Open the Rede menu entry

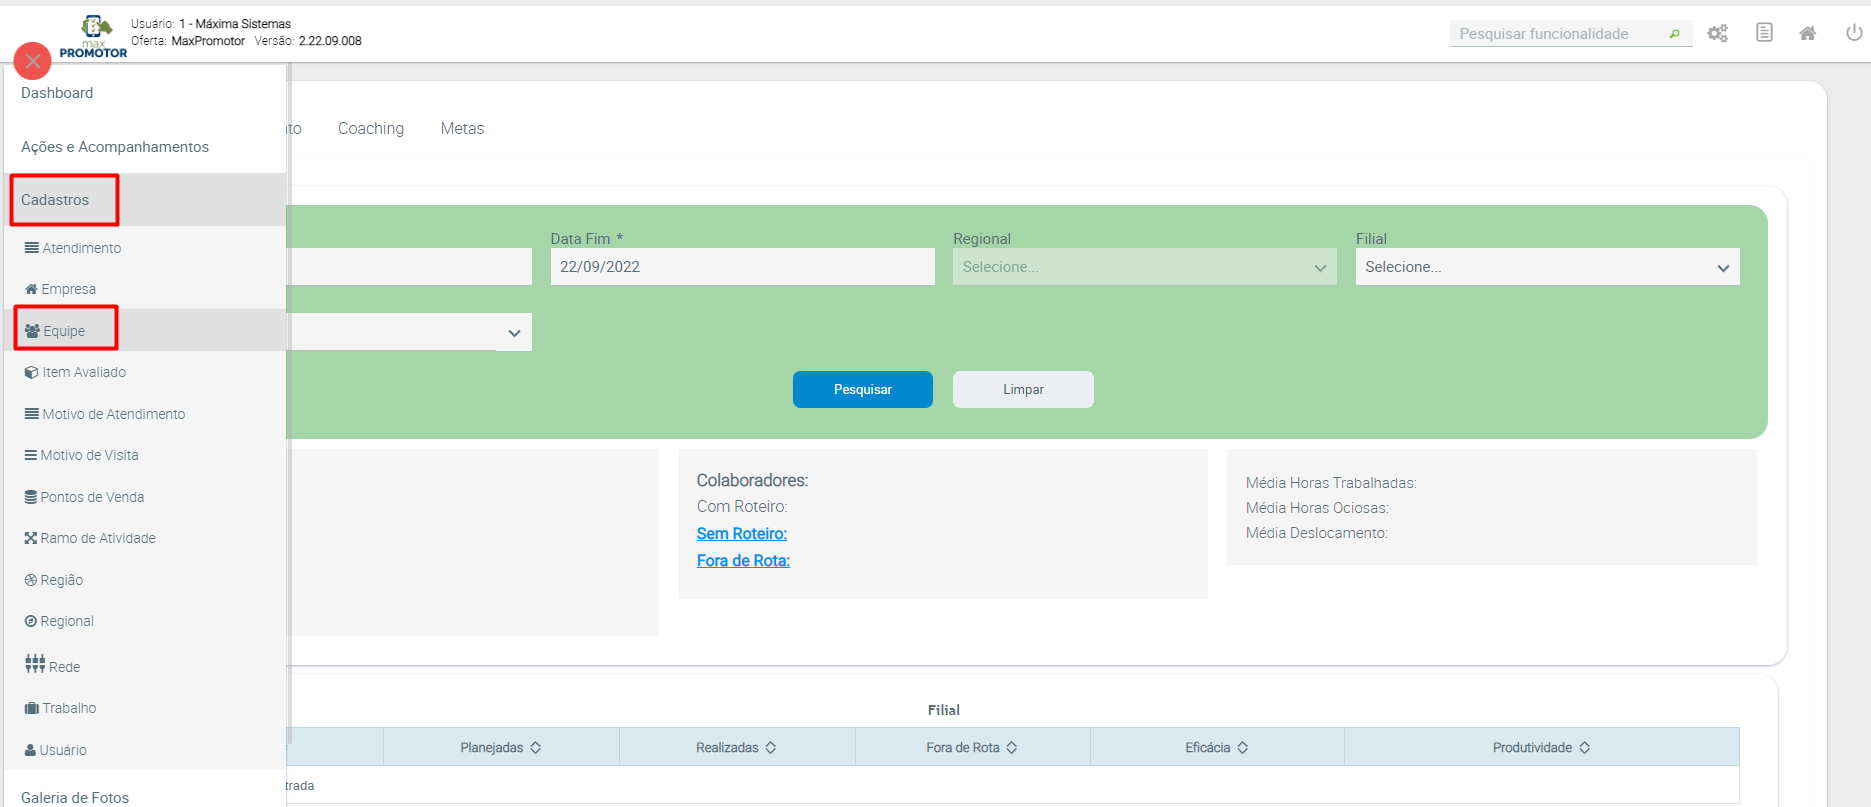[64, 666]
